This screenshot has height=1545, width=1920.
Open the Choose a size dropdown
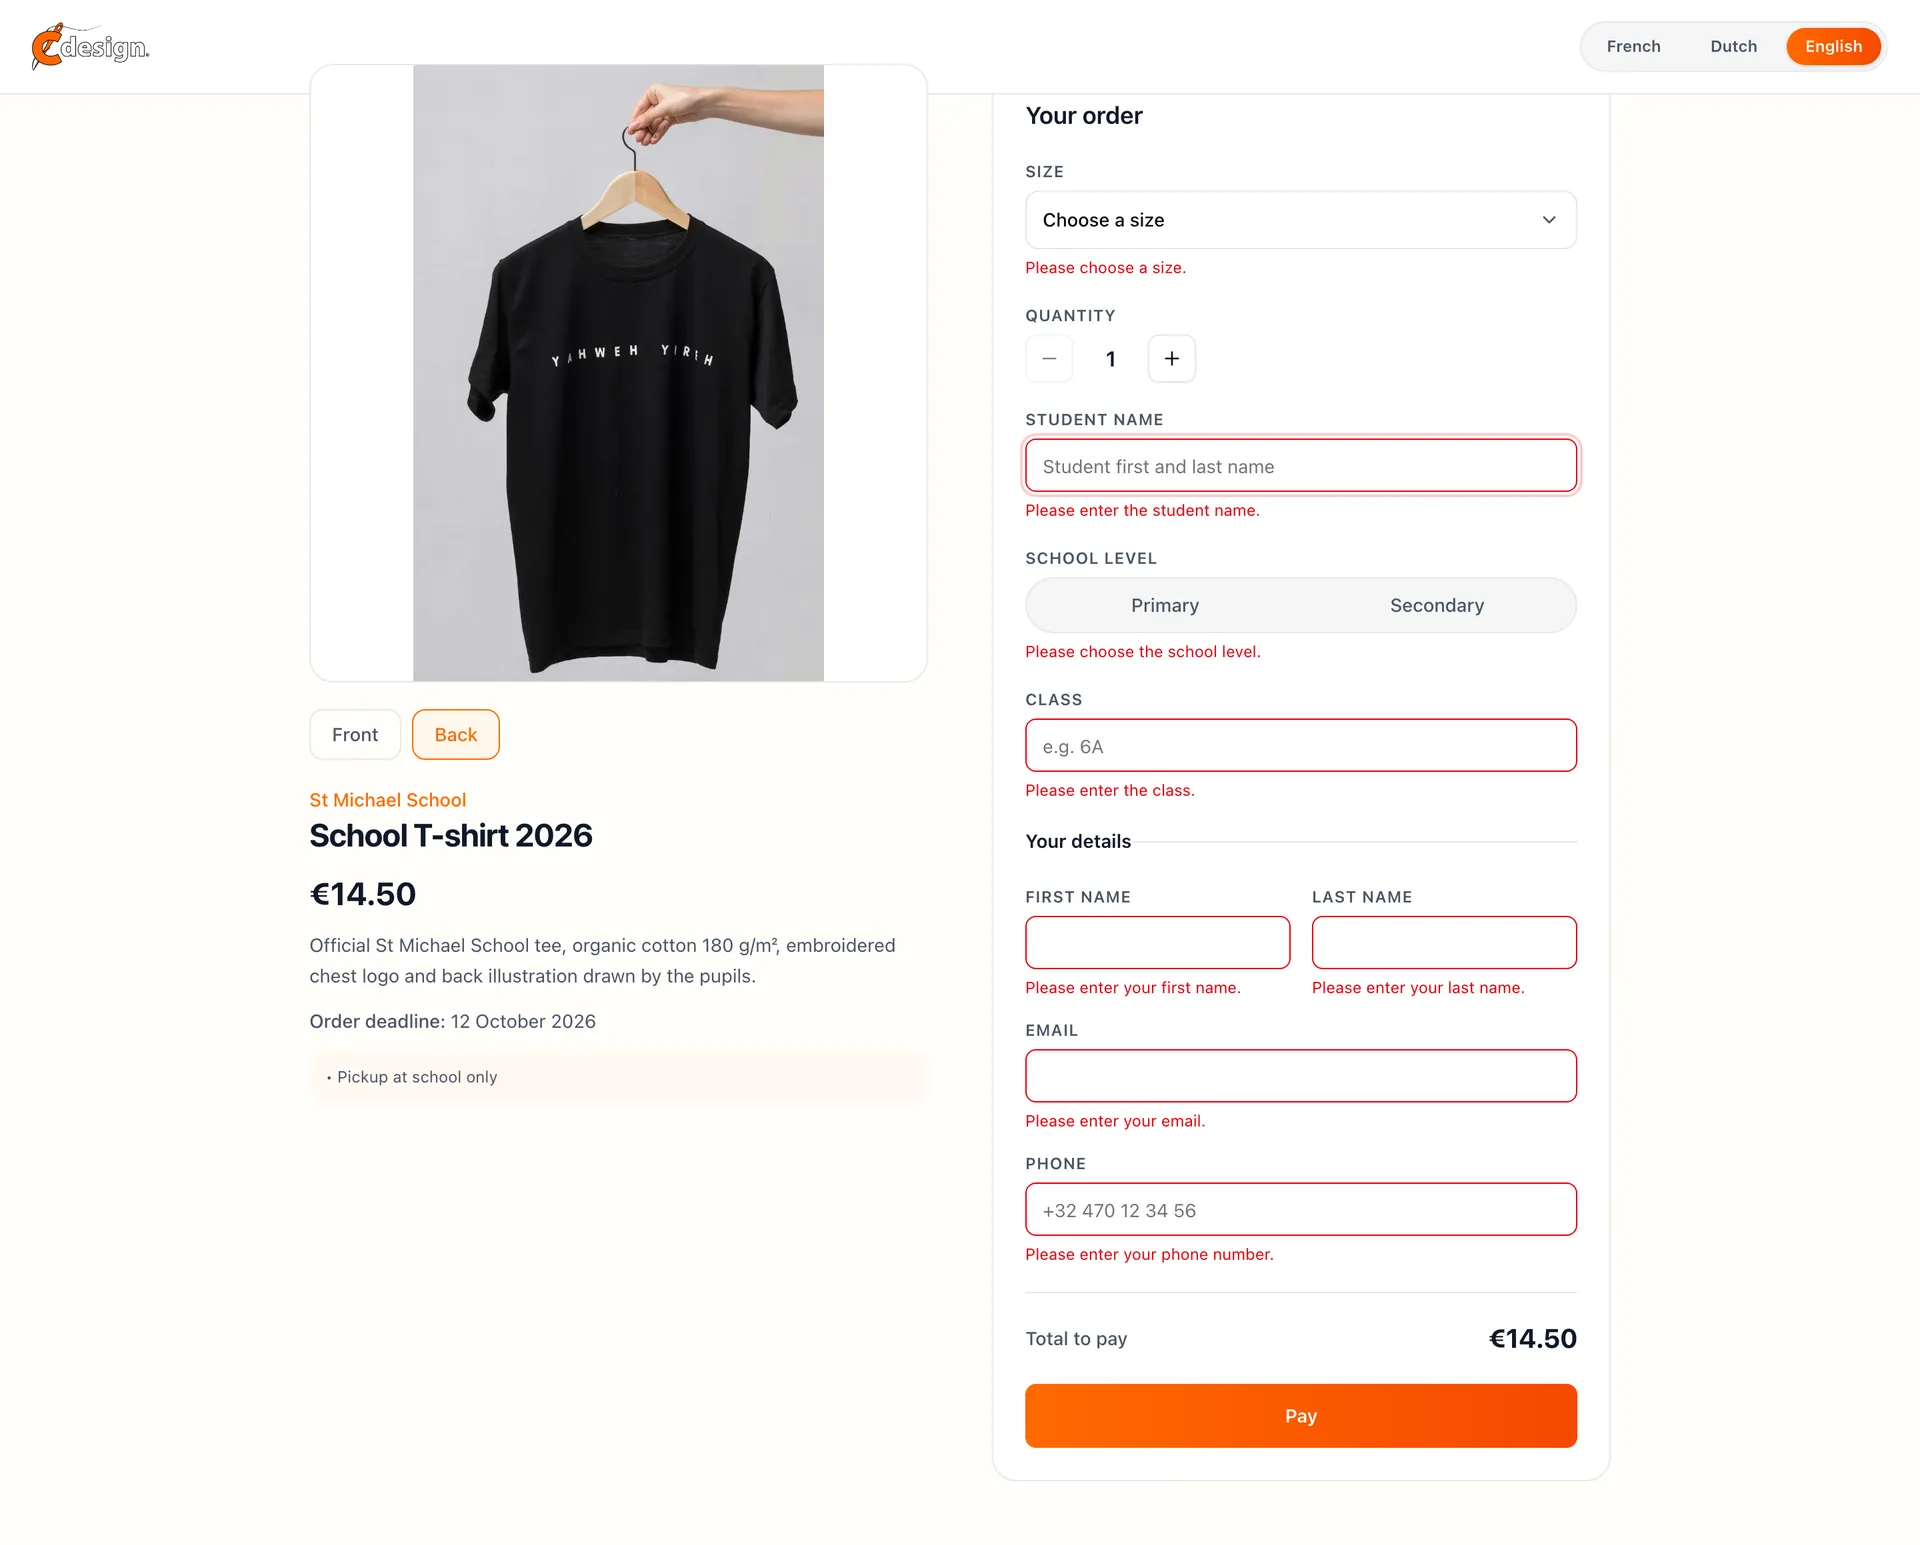click(x=1300, y=220)
